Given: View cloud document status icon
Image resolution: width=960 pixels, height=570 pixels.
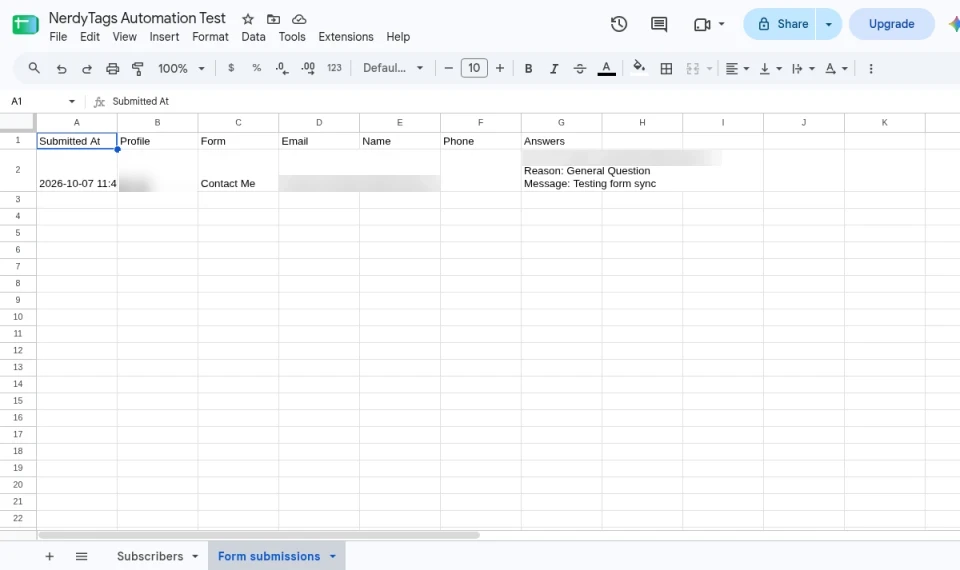Looking at the screenshot, I should (299, 19).
